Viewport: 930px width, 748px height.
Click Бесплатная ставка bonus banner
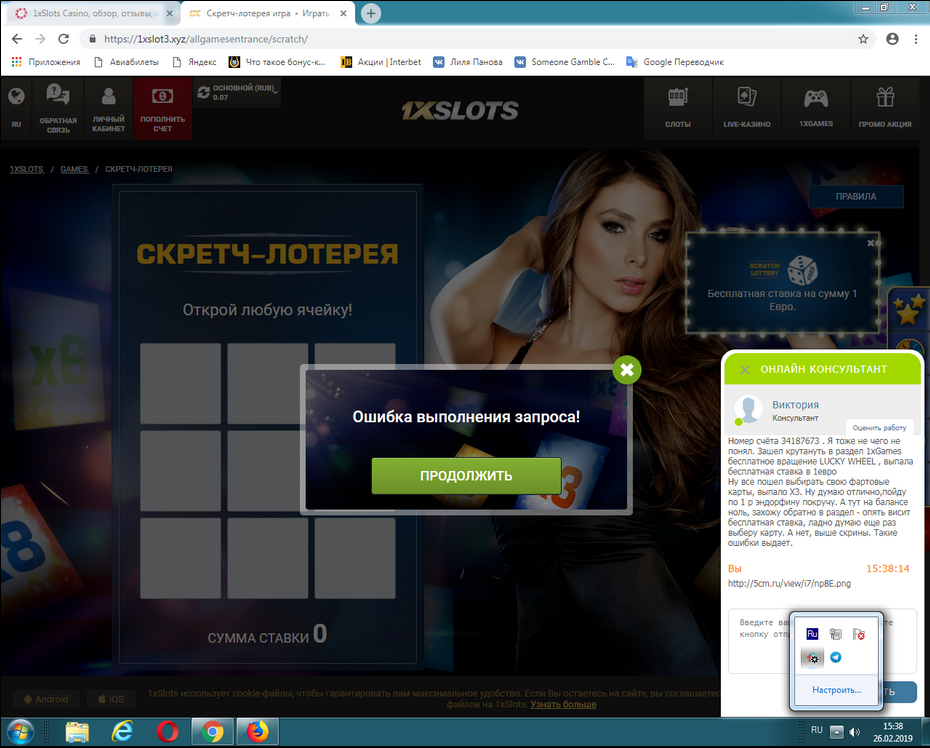[x=782, y=283]
